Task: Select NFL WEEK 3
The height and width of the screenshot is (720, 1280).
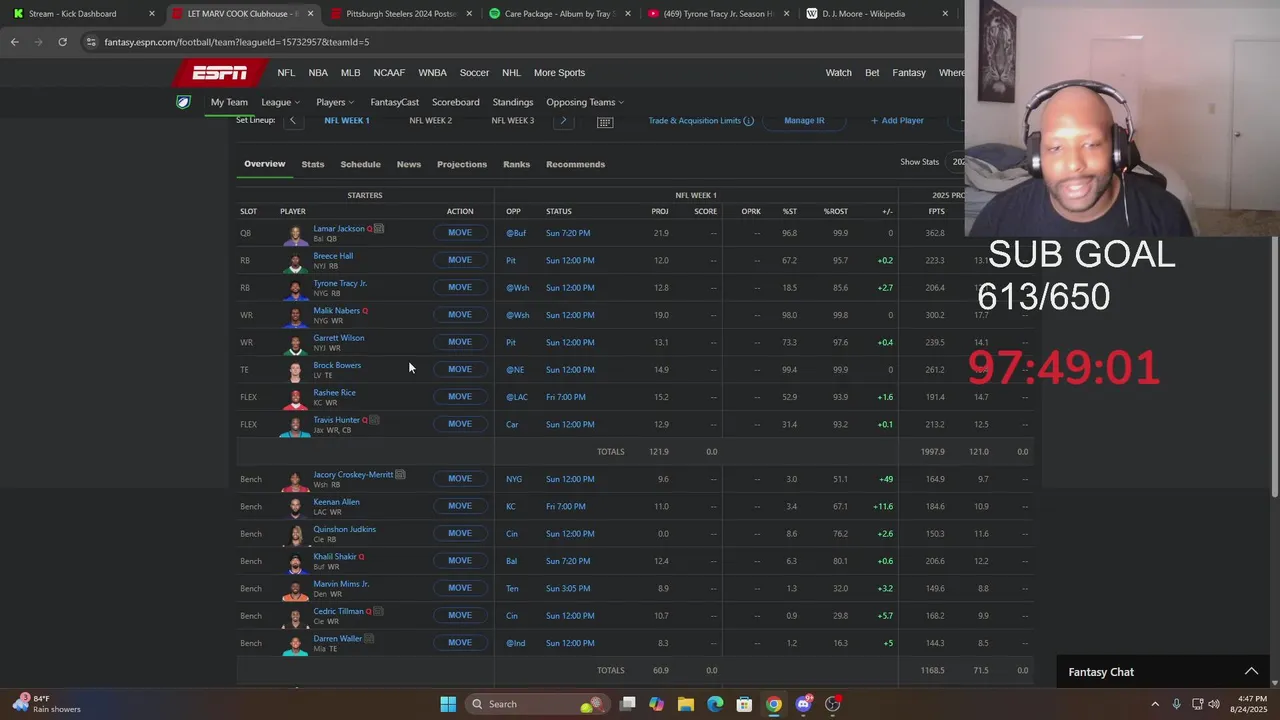Action: [513, 121]
